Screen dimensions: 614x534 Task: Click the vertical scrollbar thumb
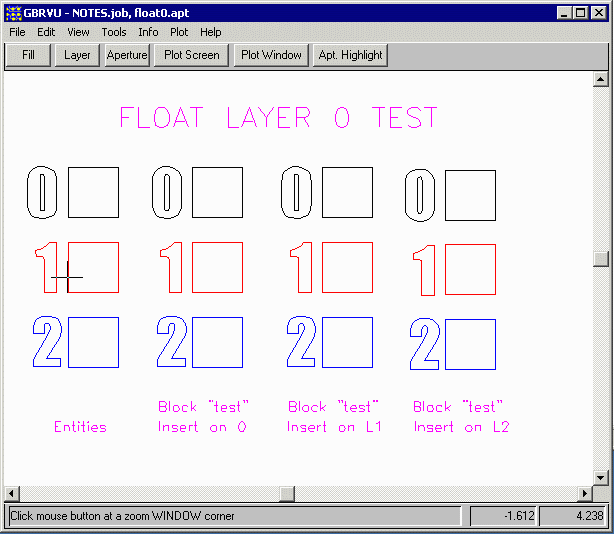[x=600, y=259]
